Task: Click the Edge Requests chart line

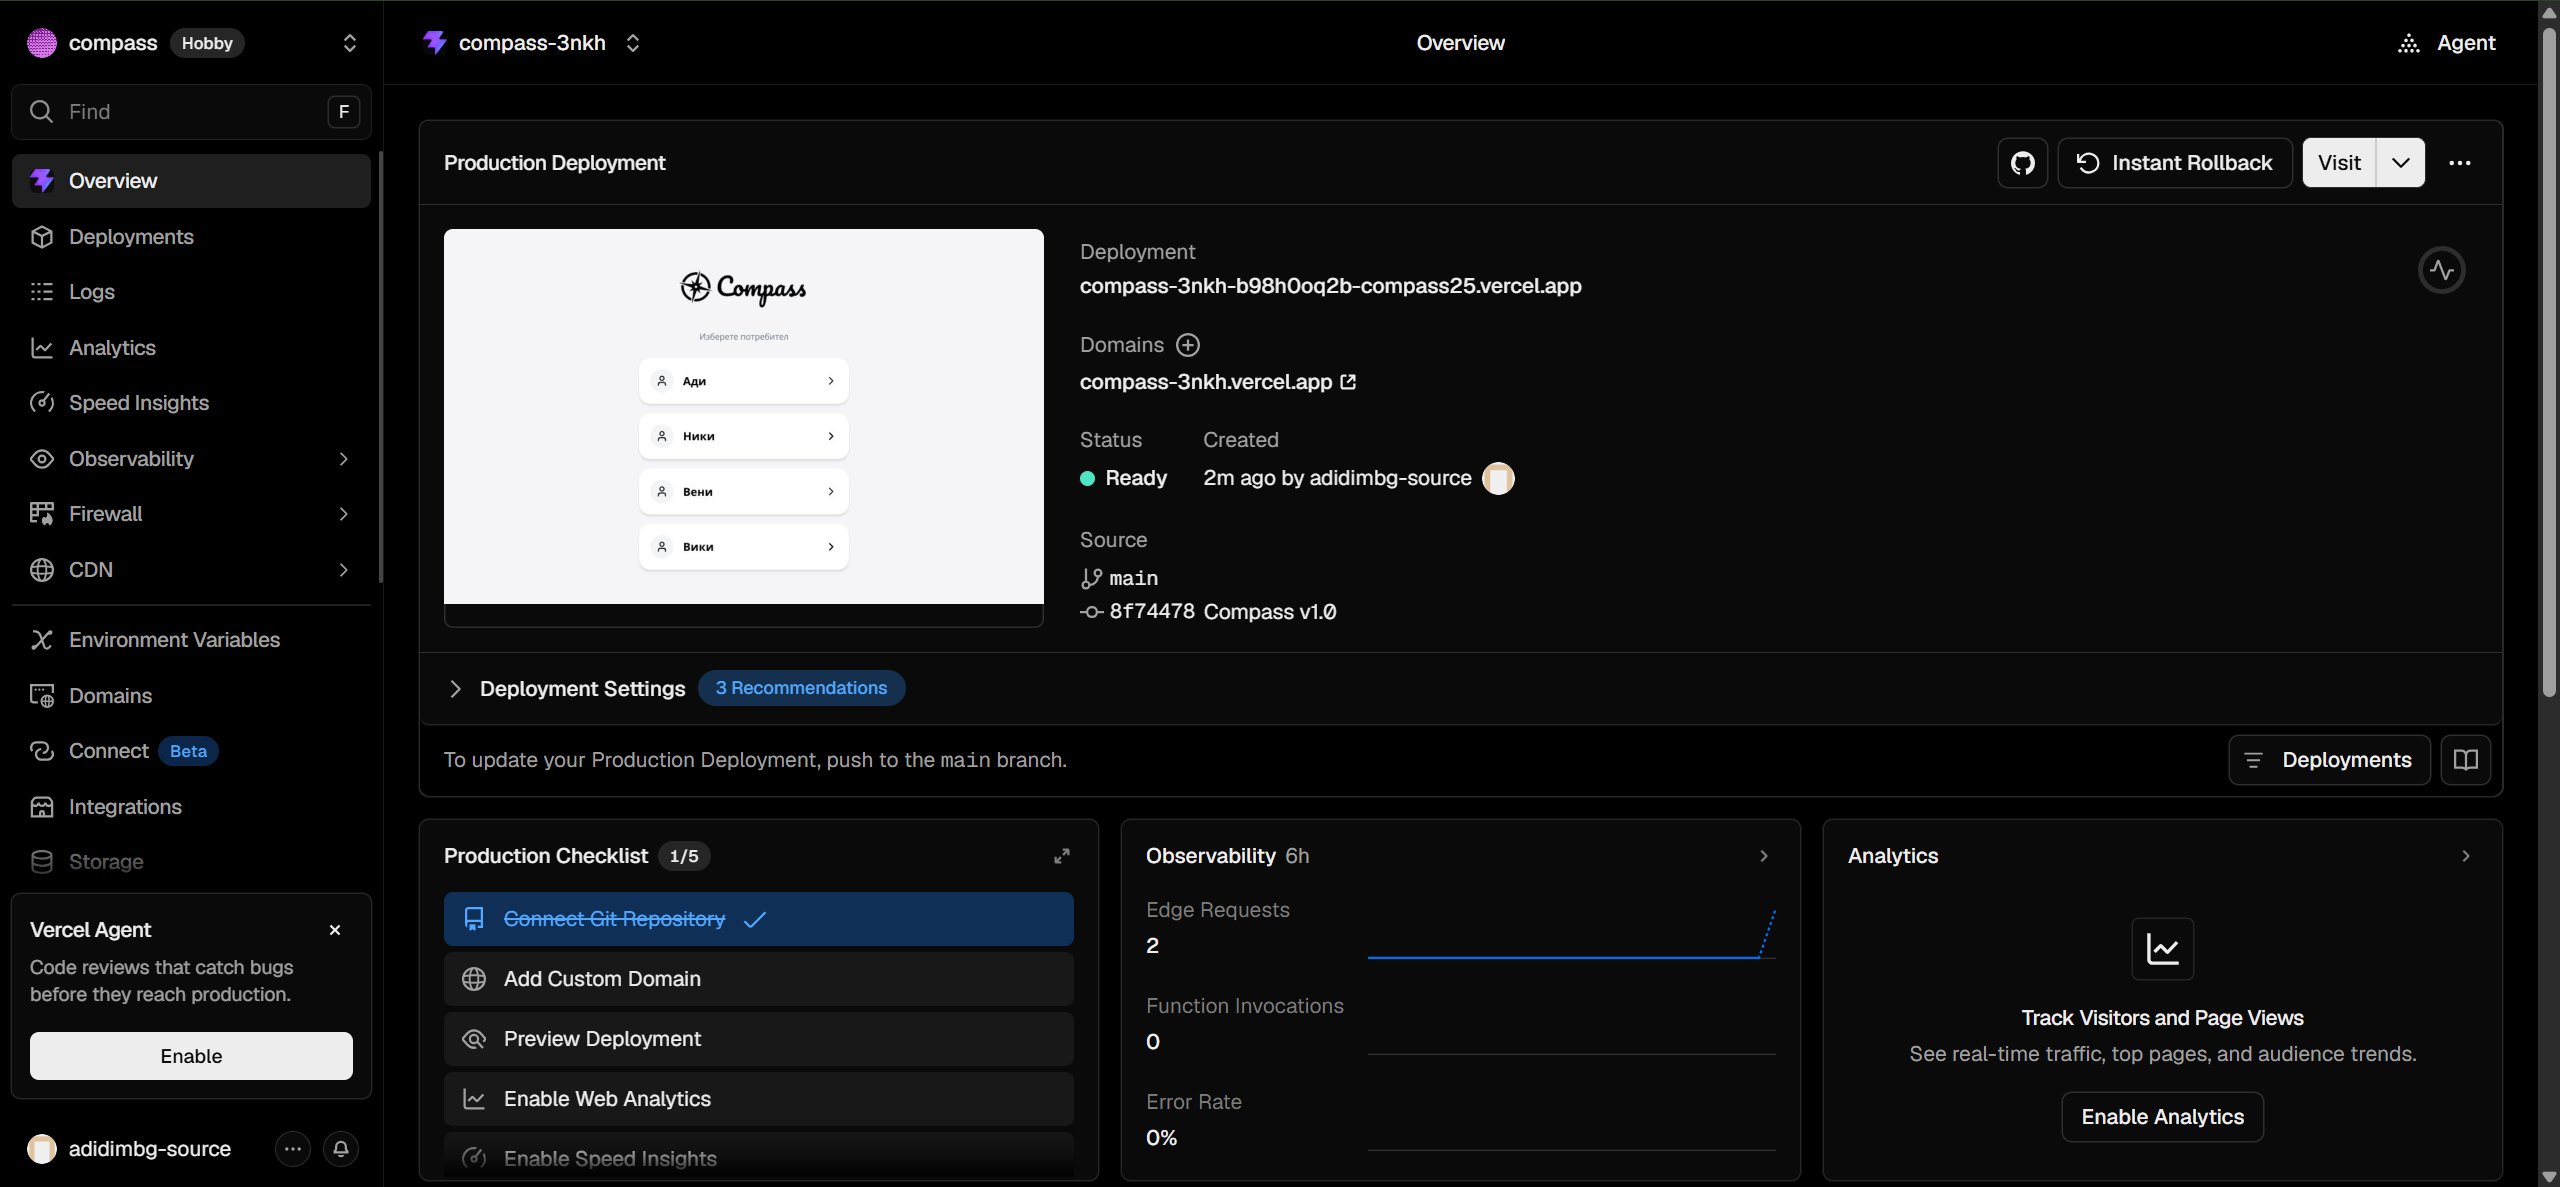Action: pyautogui.click(x=1571, y=935)
